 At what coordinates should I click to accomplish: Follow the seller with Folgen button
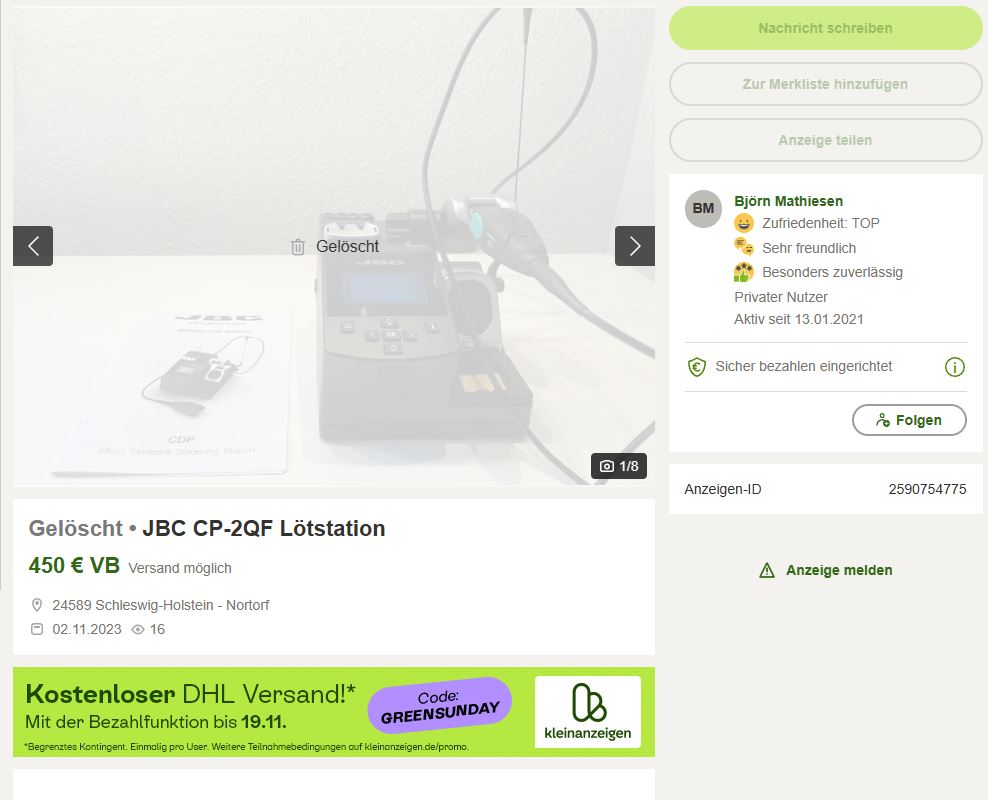pos(909,420)
